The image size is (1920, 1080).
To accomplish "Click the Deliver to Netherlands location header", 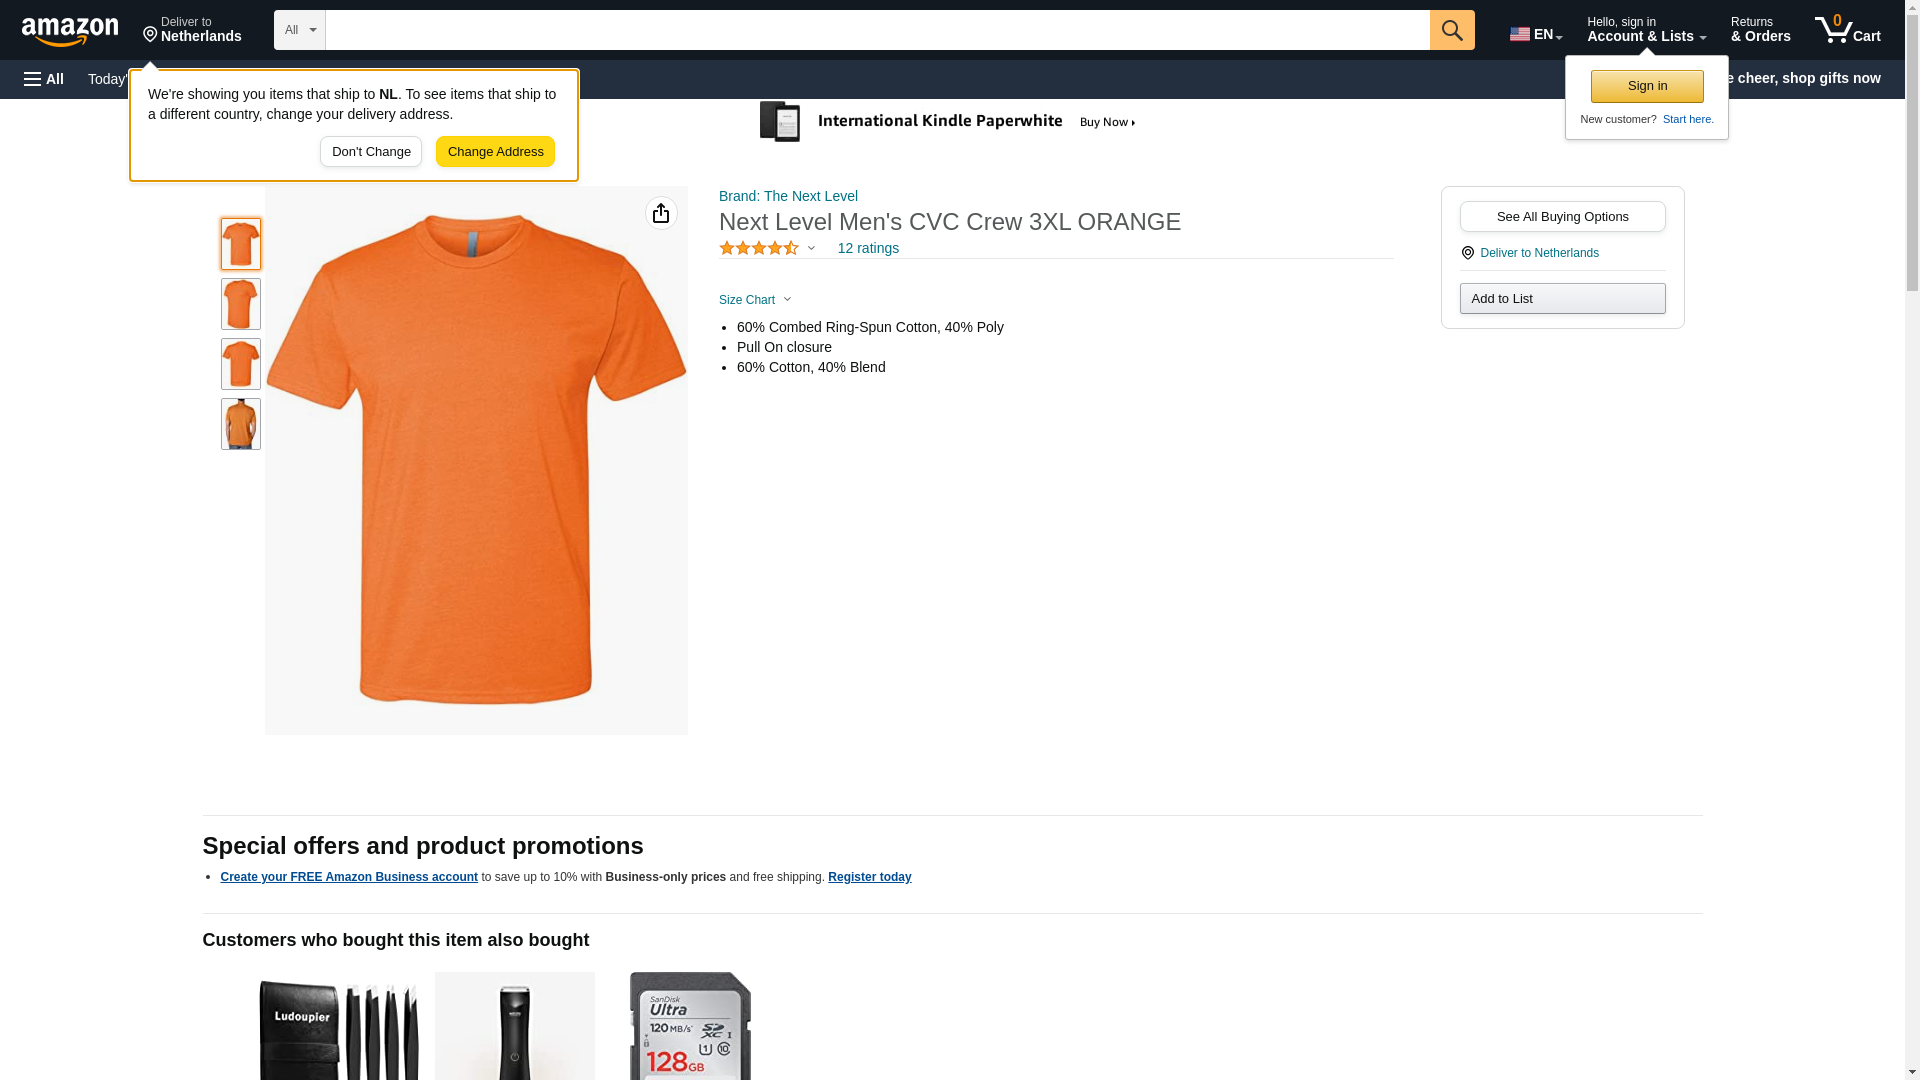I will (x=192, y=30).
